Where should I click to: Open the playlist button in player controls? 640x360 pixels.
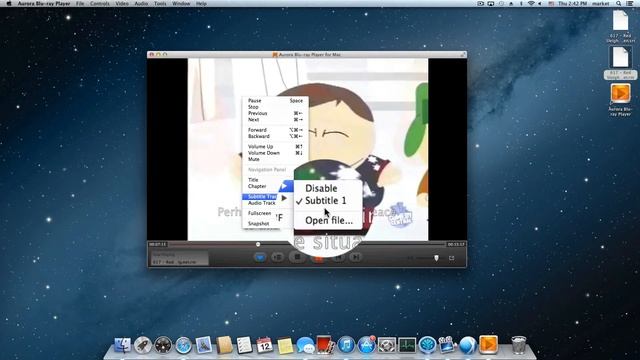tap(278, 257)
